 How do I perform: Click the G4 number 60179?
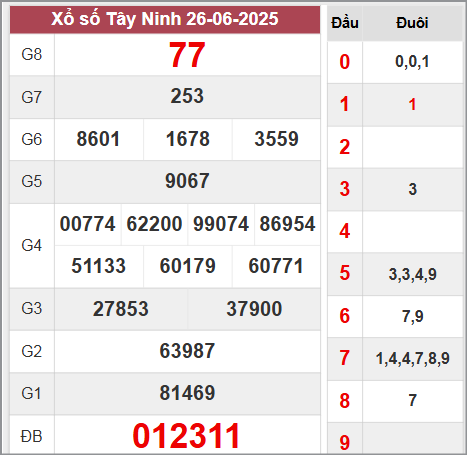pos(188,266)
